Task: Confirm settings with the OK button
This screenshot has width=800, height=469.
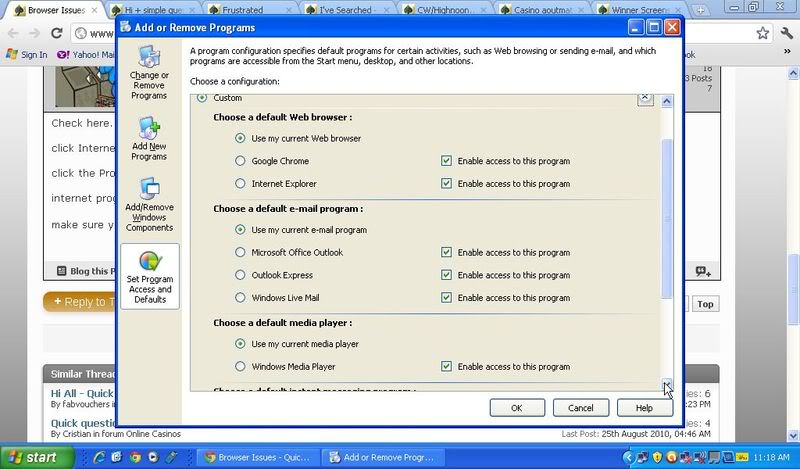Action: tap(517, 408)
